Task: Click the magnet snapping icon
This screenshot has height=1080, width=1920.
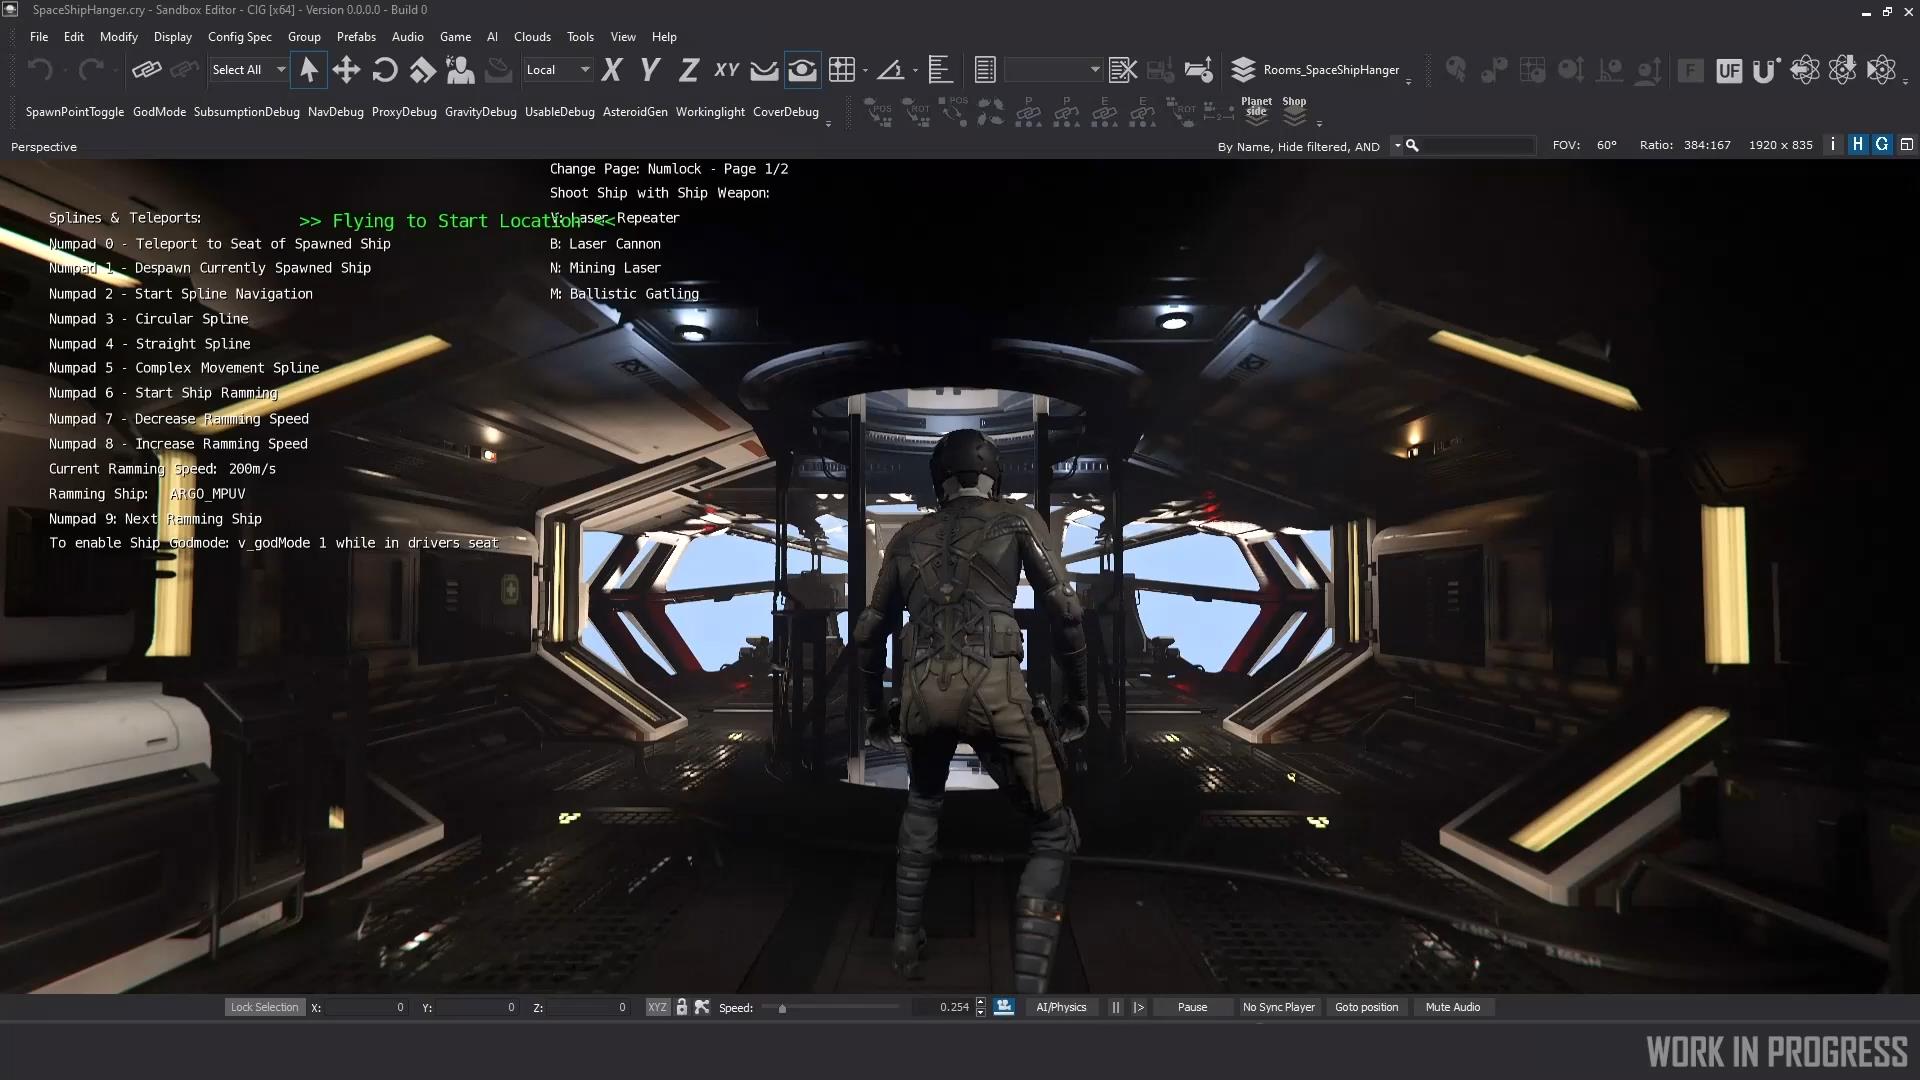Action: pyautogui.click(x=1765, y=70)
